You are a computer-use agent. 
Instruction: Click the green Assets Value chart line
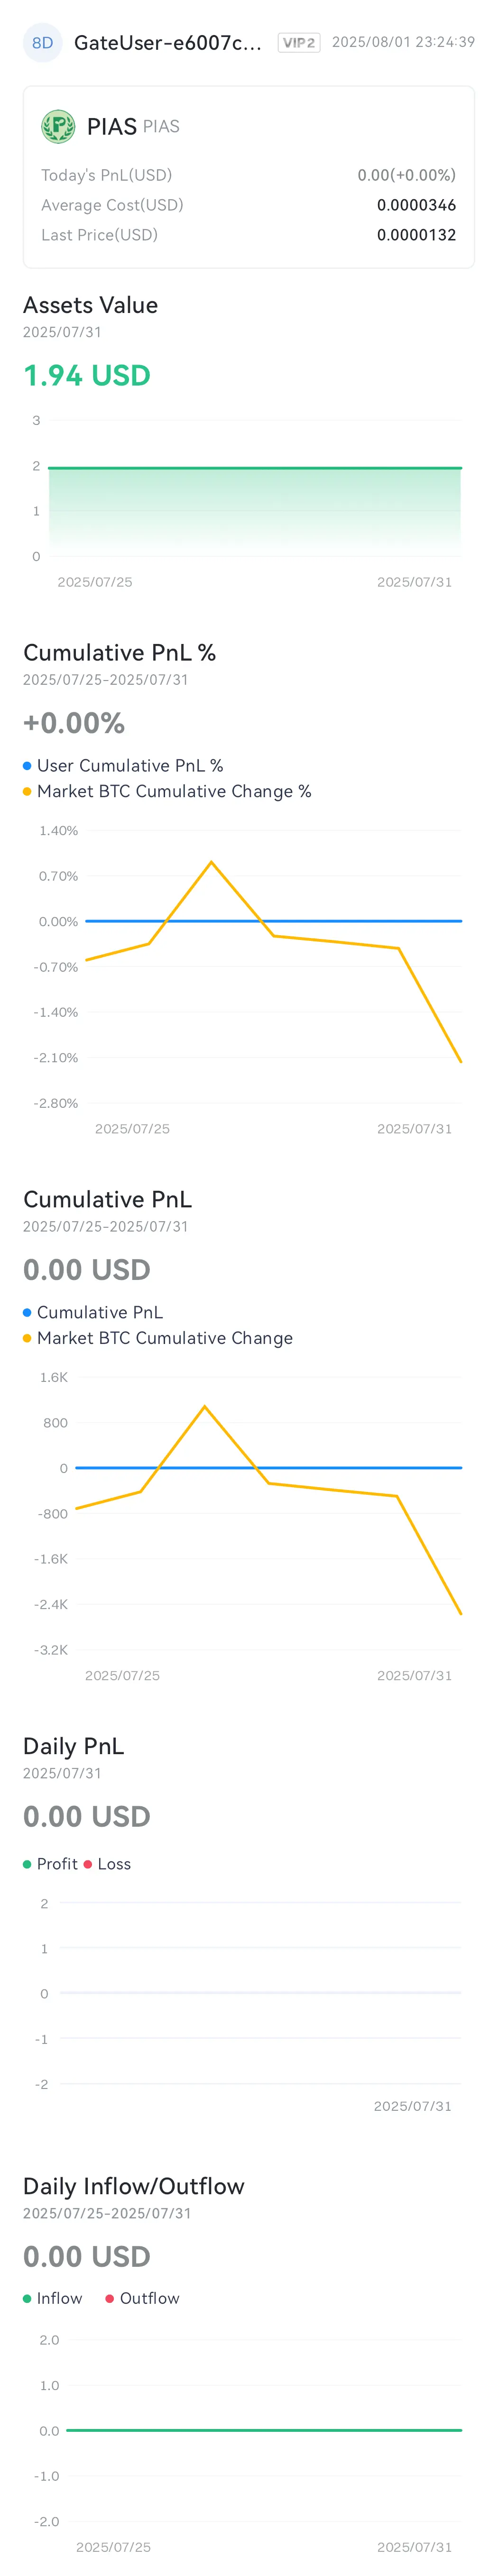pyautogui.click(x=255, y=467)
